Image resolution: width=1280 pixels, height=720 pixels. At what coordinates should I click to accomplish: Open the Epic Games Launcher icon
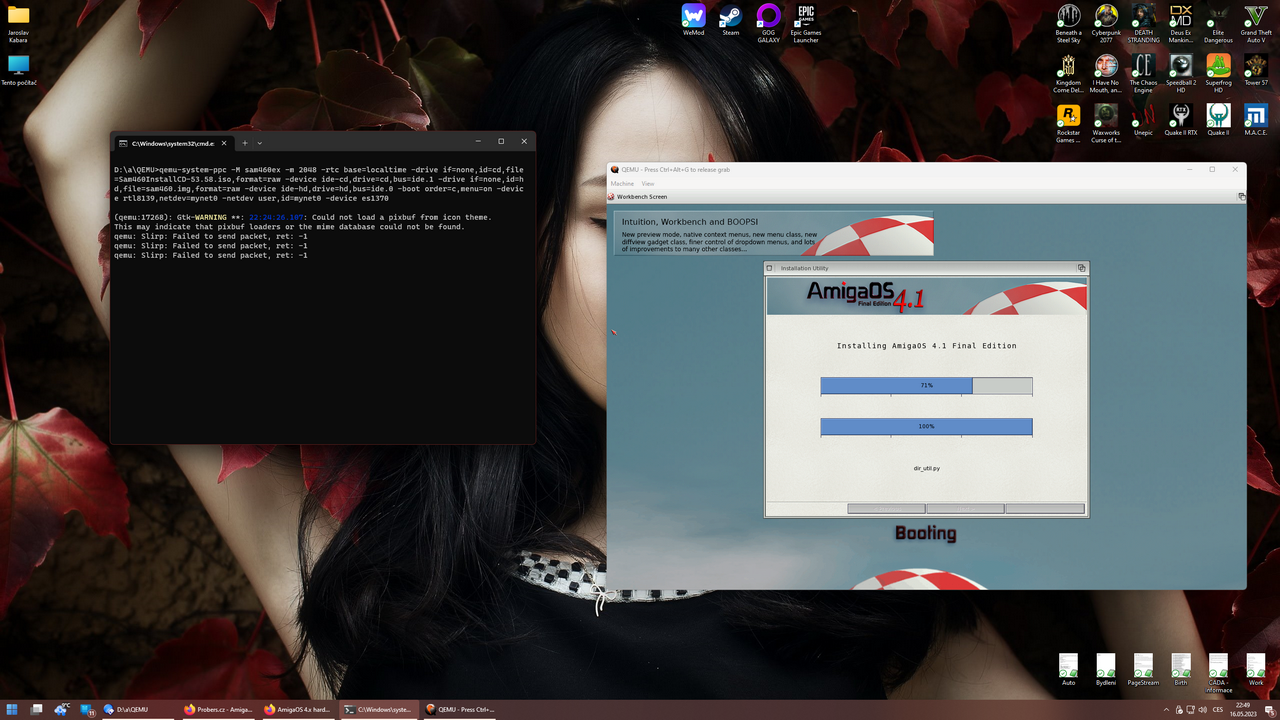tap(805, 19)
